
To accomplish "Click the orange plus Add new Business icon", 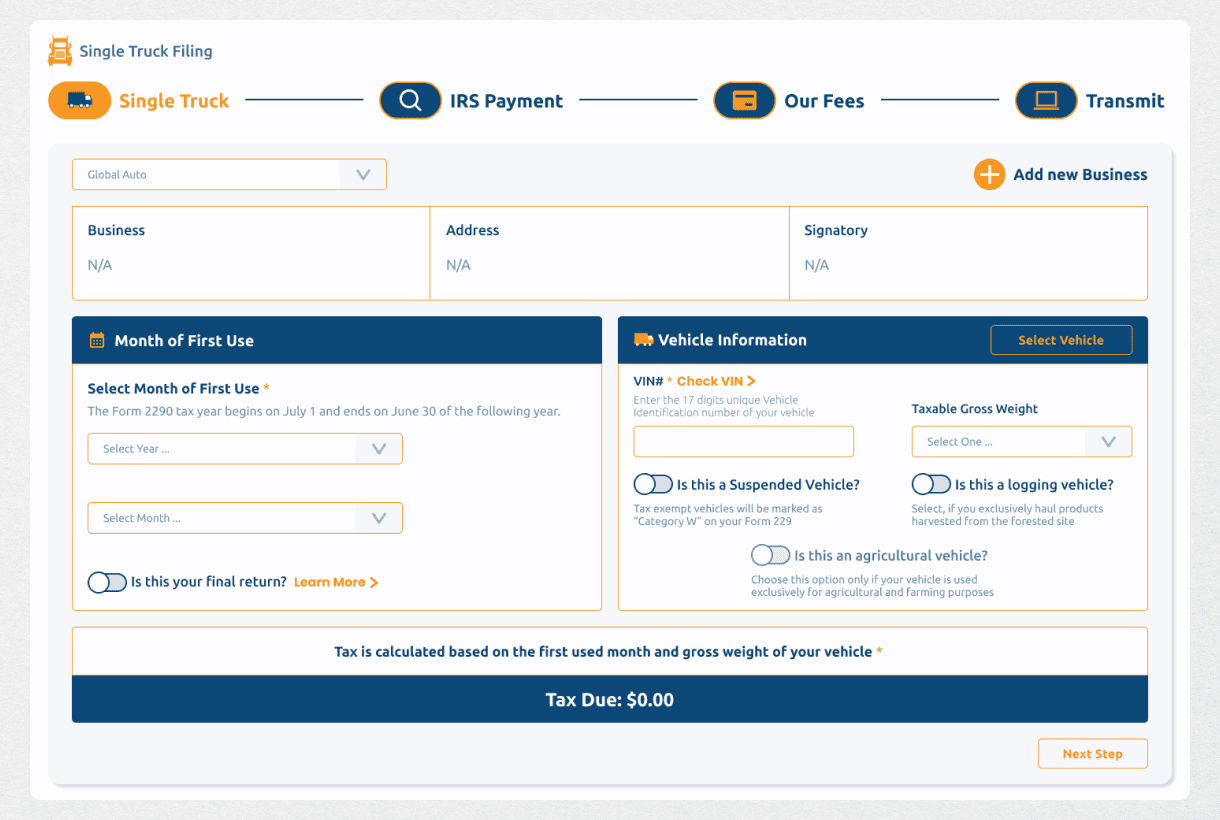I will (x=989, y=175).
